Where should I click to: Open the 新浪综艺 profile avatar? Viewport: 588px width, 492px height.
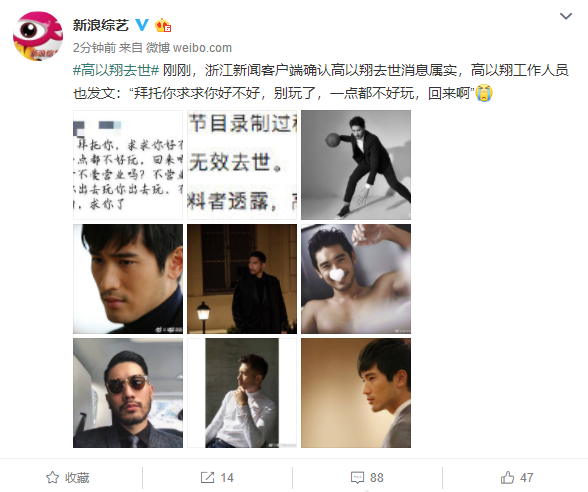pyautogui.click(x=38, y=36)
